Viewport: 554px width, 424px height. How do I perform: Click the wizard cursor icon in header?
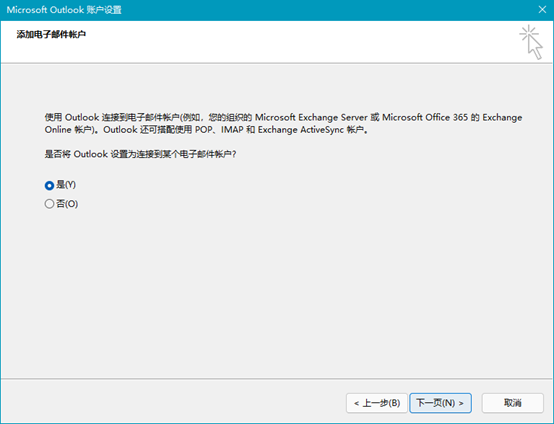pyautogui.click(x=531, y=42)
